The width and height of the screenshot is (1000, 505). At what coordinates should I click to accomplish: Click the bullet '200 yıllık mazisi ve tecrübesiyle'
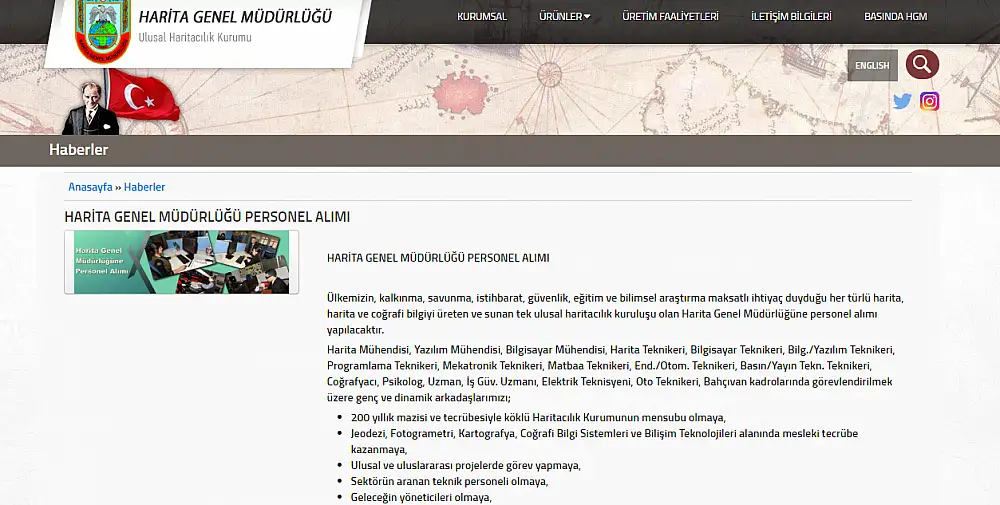538,418
